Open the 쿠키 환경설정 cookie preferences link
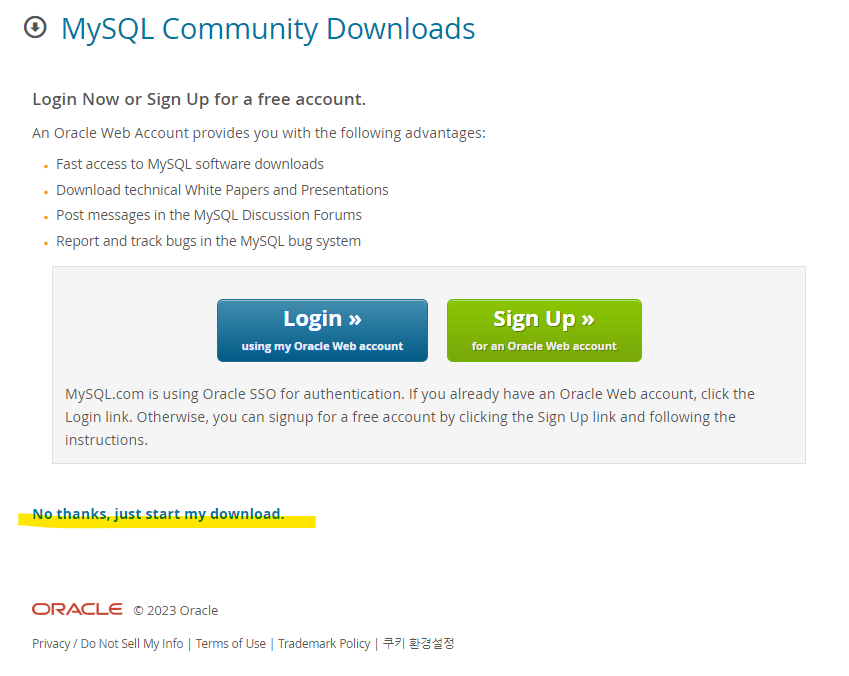 [419, 644]
